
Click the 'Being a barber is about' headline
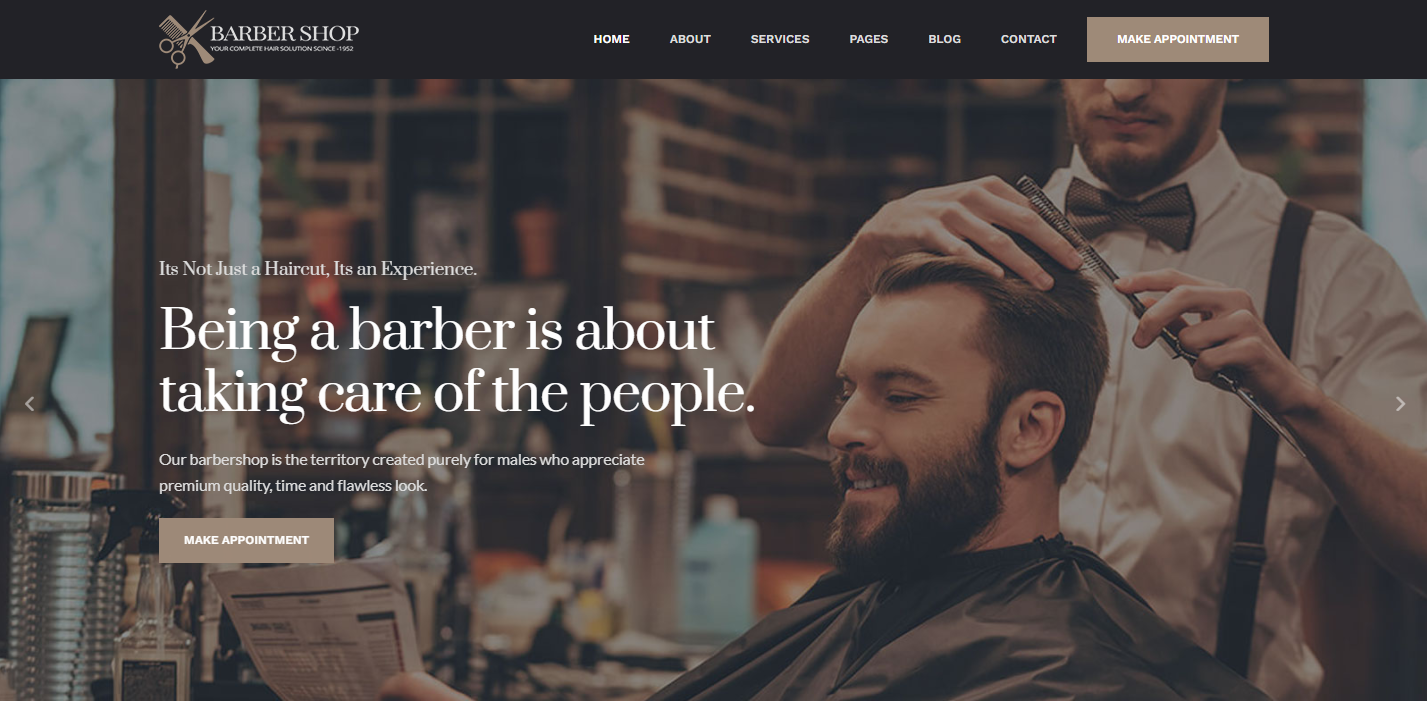[x=437, y=331]
